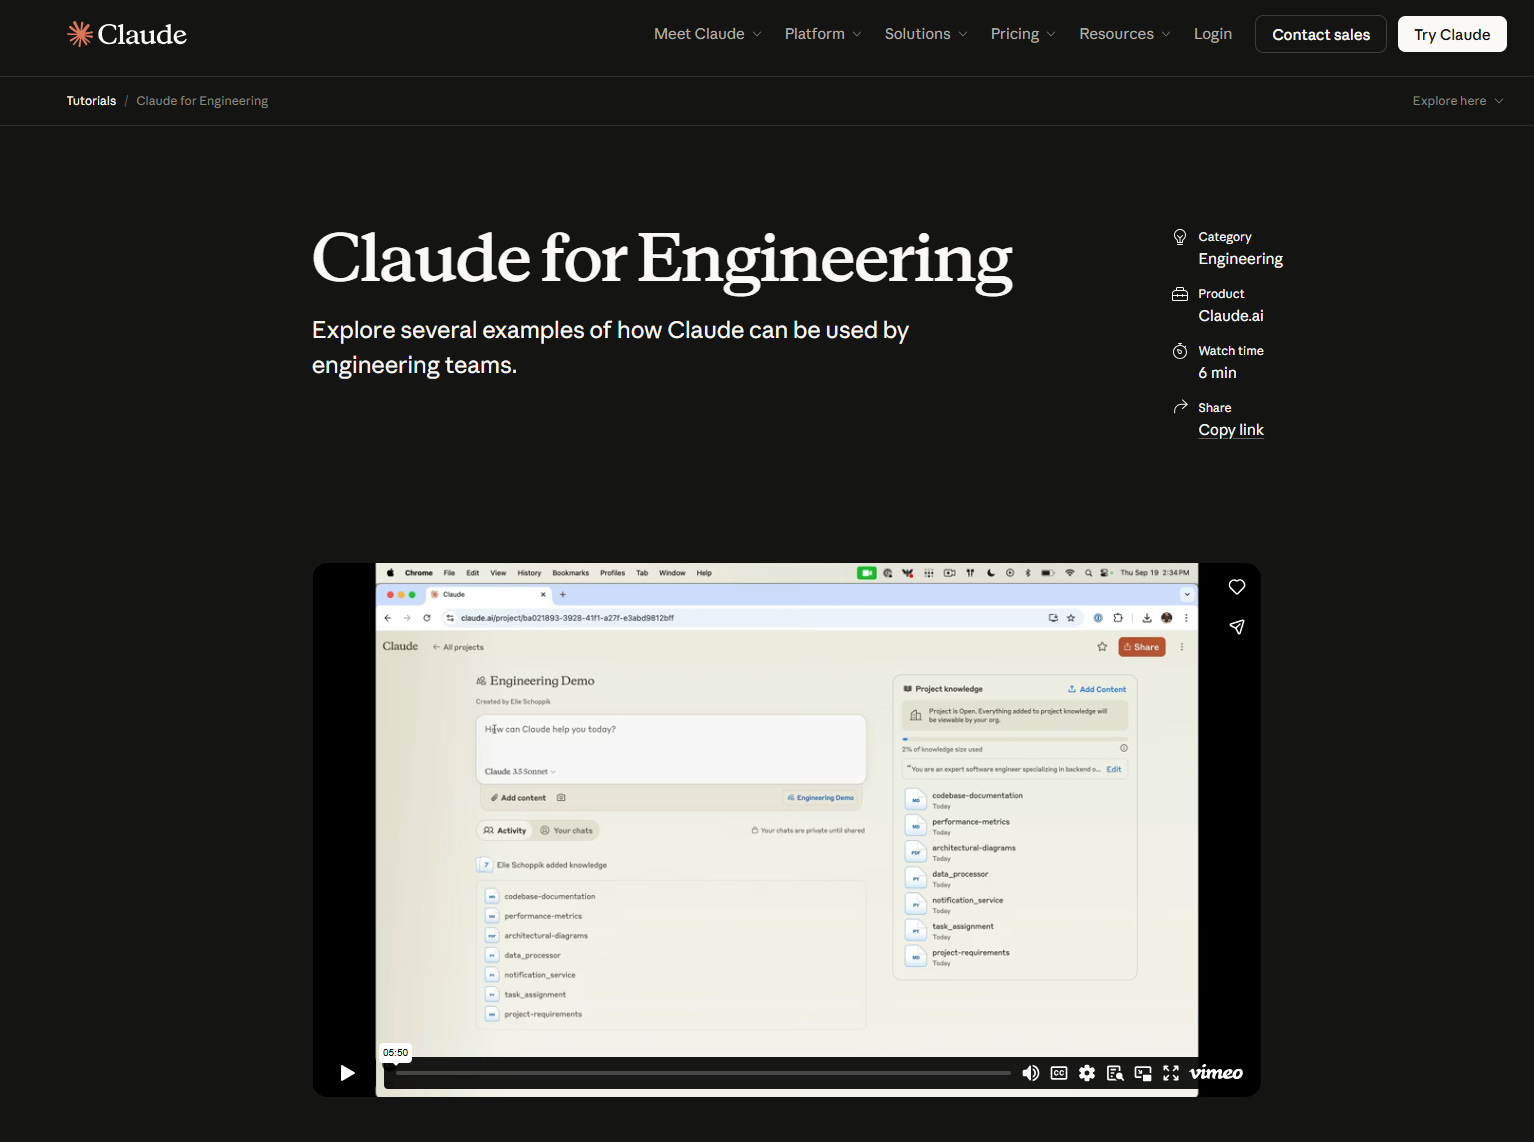Click the Category lightbulb icon
1534x1142 pixels.
[x=1180, y=237]
